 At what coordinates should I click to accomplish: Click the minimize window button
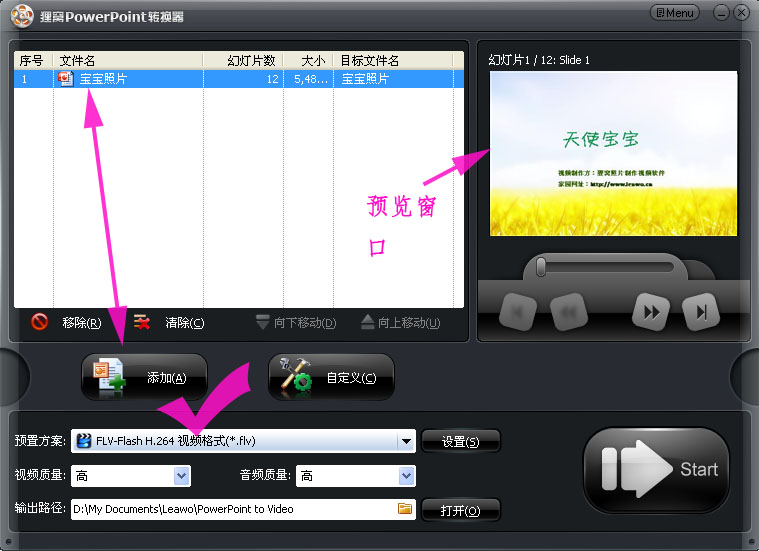[x=721, y=13]
